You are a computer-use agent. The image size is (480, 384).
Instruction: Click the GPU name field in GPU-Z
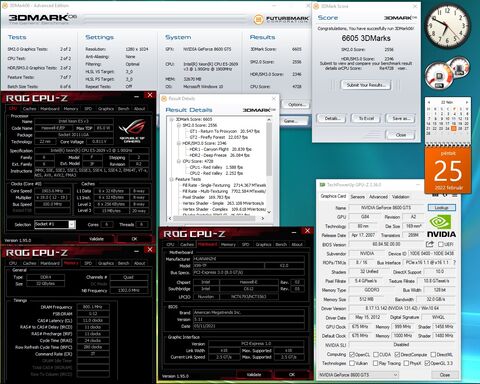point(387,208)
